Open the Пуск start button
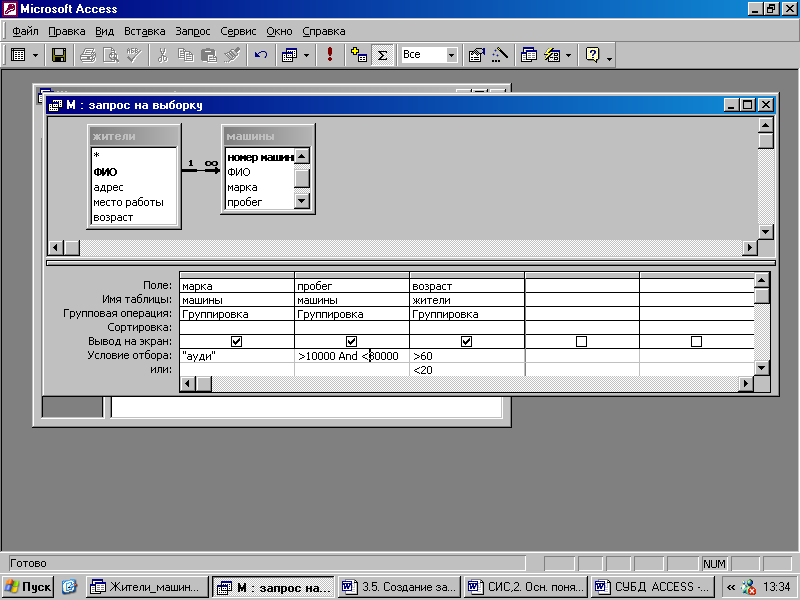Screen dimensions: 800x600 [28, 587]
